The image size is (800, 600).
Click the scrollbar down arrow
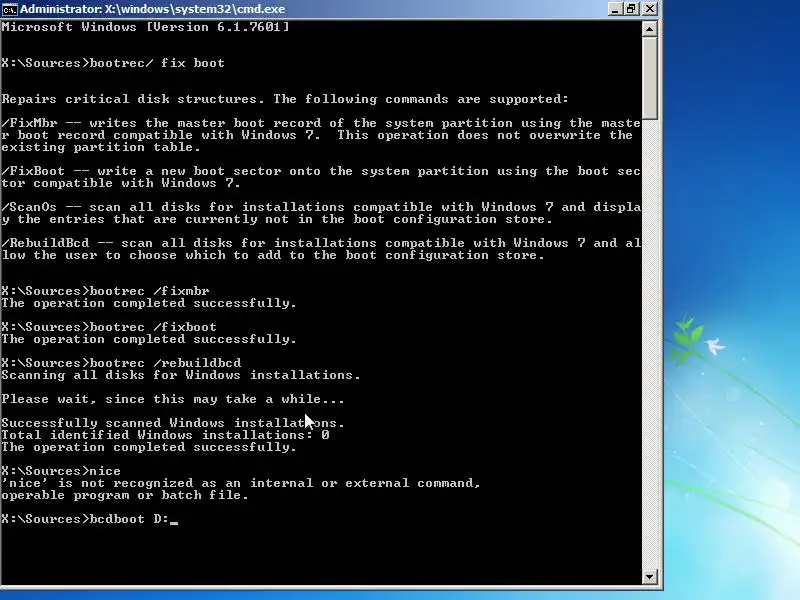[649, 577]
